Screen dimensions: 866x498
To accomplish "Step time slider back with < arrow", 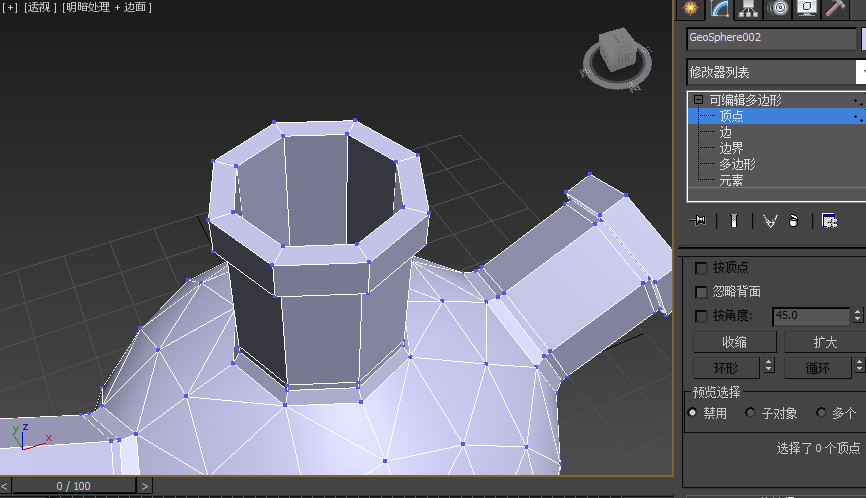I will [x=4, y=486].
